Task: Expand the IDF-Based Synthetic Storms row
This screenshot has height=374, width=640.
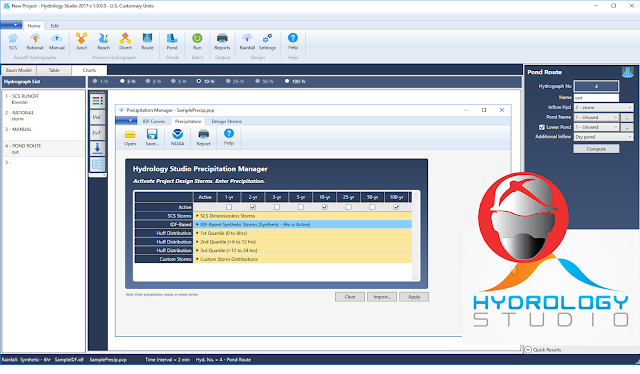Action: click(x=197, y=224)
